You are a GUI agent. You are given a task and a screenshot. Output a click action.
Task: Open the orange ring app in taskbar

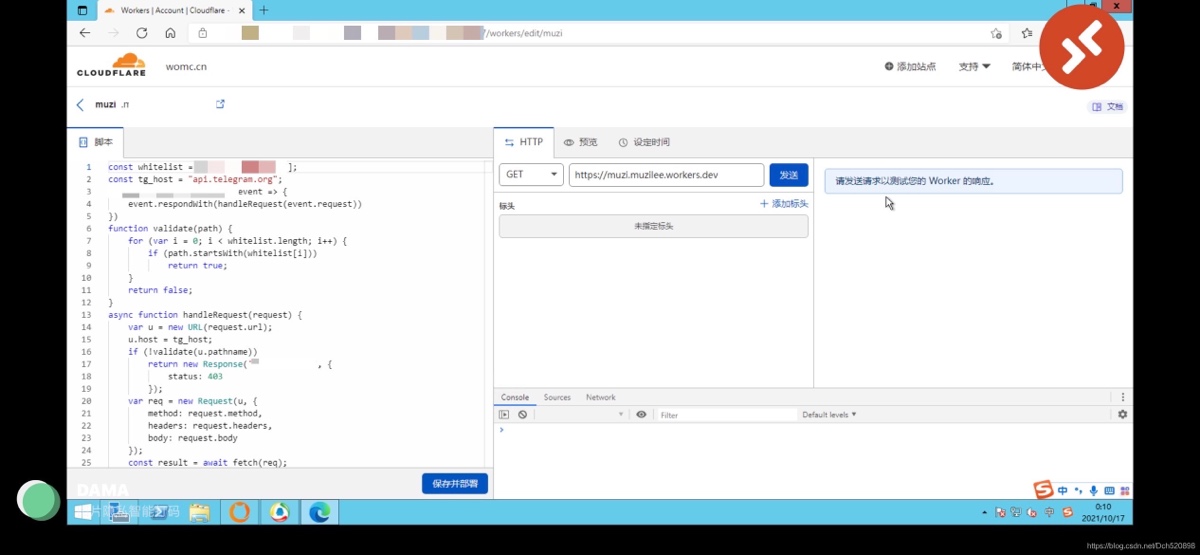point(239,512)
